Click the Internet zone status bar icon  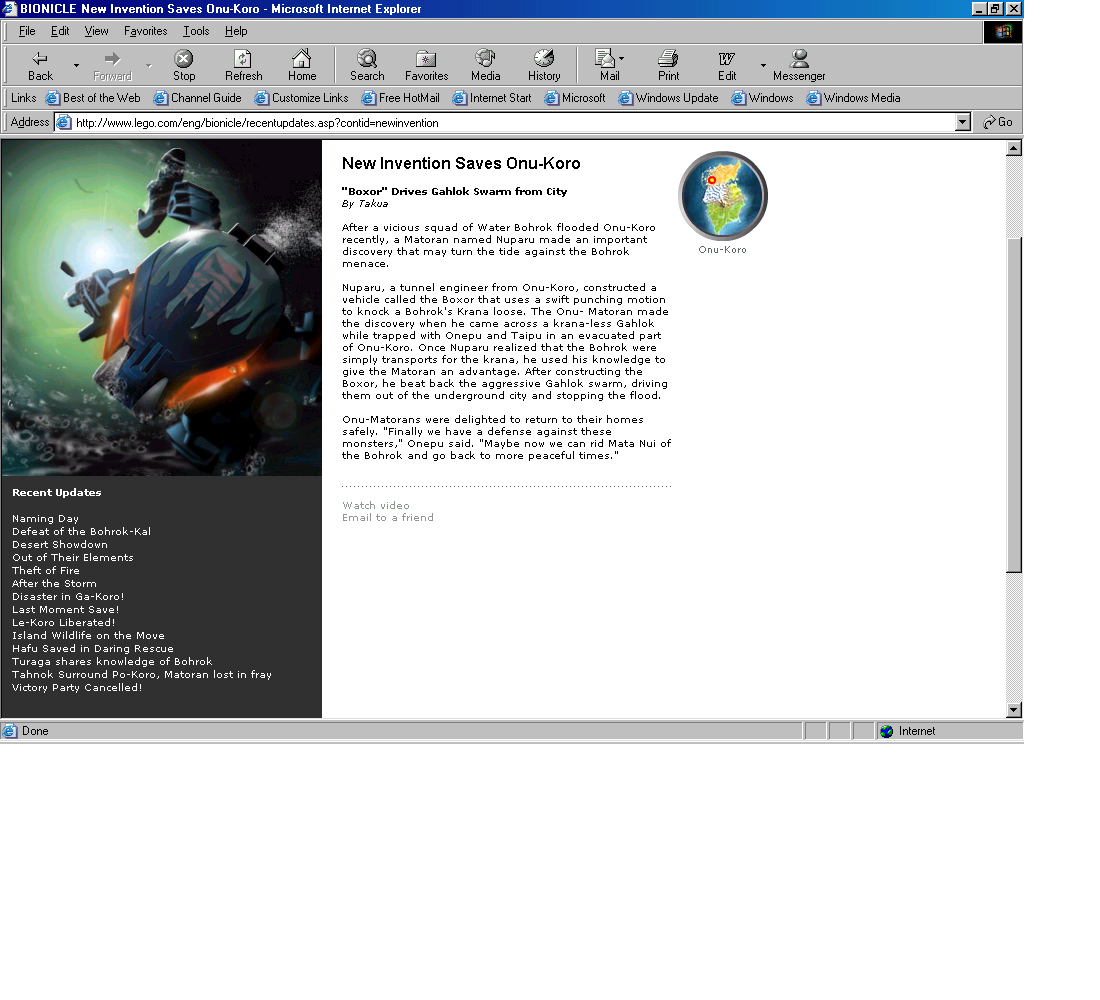[886, 731]
